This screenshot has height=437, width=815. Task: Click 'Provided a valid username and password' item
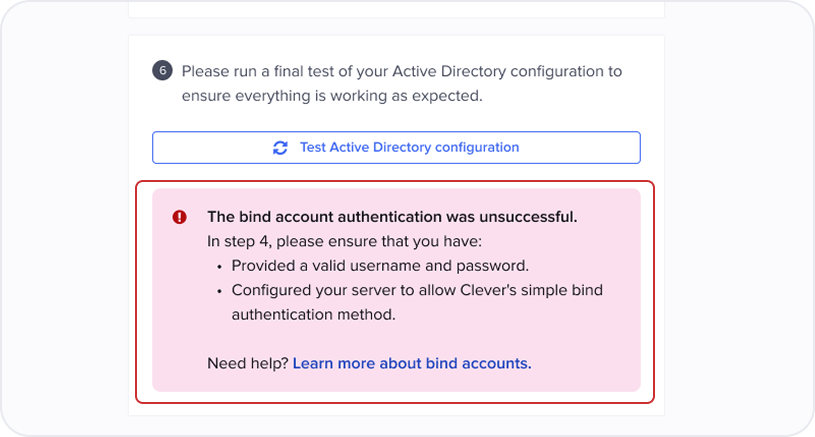pos(380,266)
